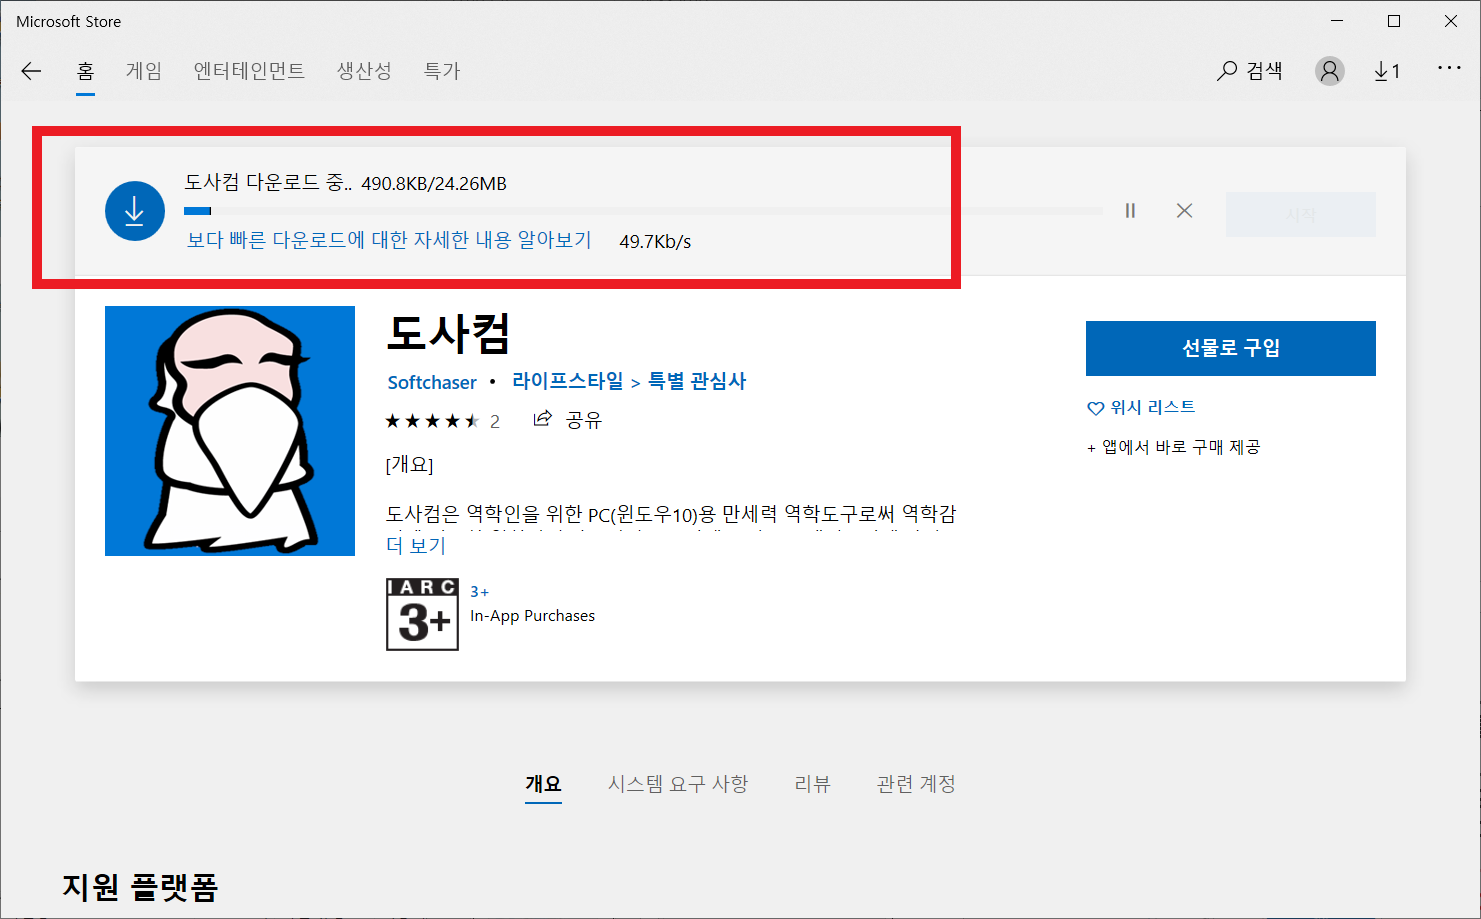1481x919 pixels.
Task: Open the 도사컴 app logo image
Action: (x=230, y=431)
